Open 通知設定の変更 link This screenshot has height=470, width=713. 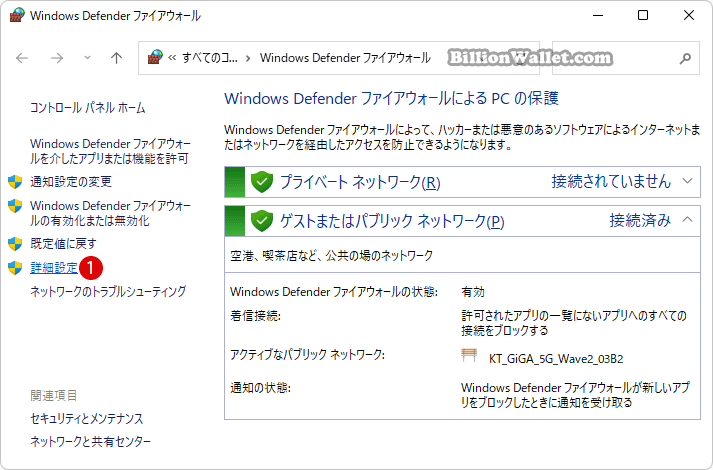pyautogui.click(x=71, y=182)
